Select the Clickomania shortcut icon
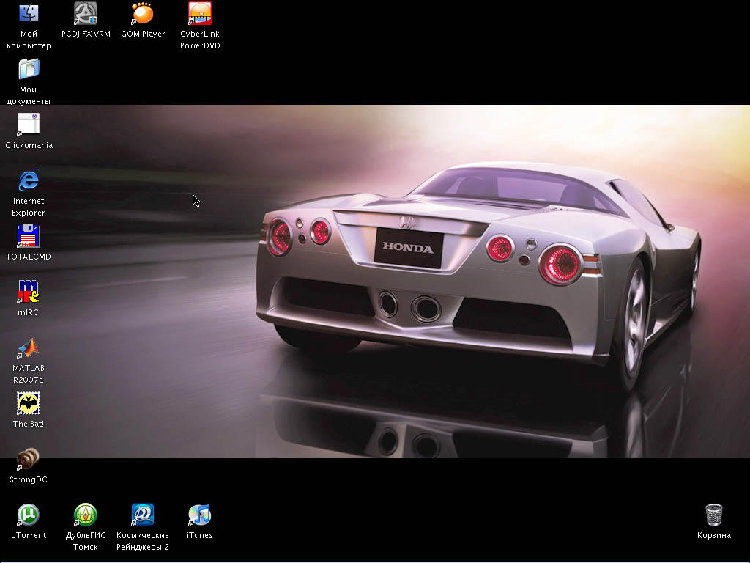This screenshot has height=563, width=750. pos(29,124)
